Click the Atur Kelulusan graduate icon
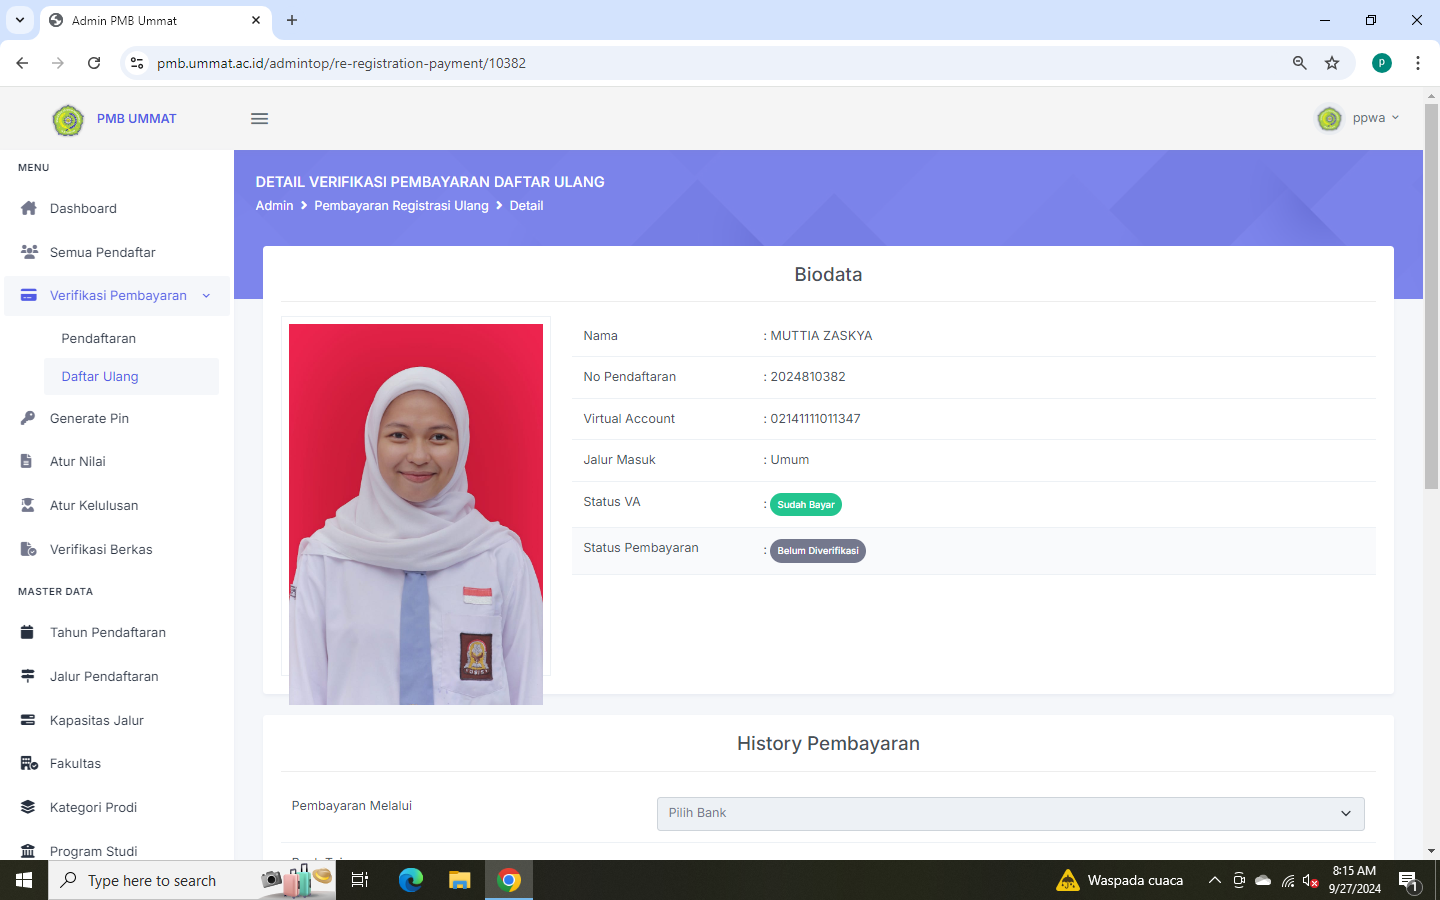The height and width of the screenshot is (900, 1440). tap(28, 505)
